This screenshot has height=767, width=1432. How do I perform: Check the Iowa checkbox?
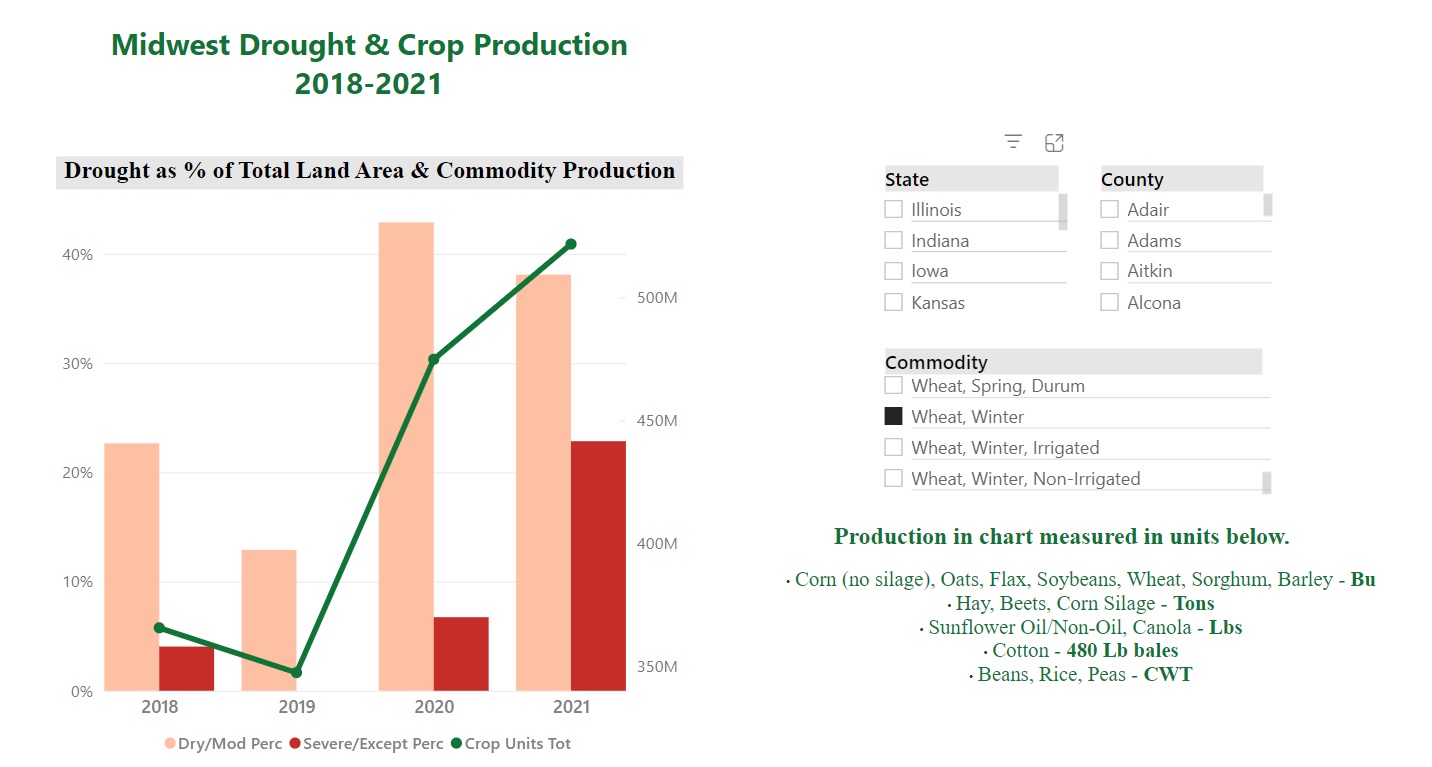click(x=893, y=271)
